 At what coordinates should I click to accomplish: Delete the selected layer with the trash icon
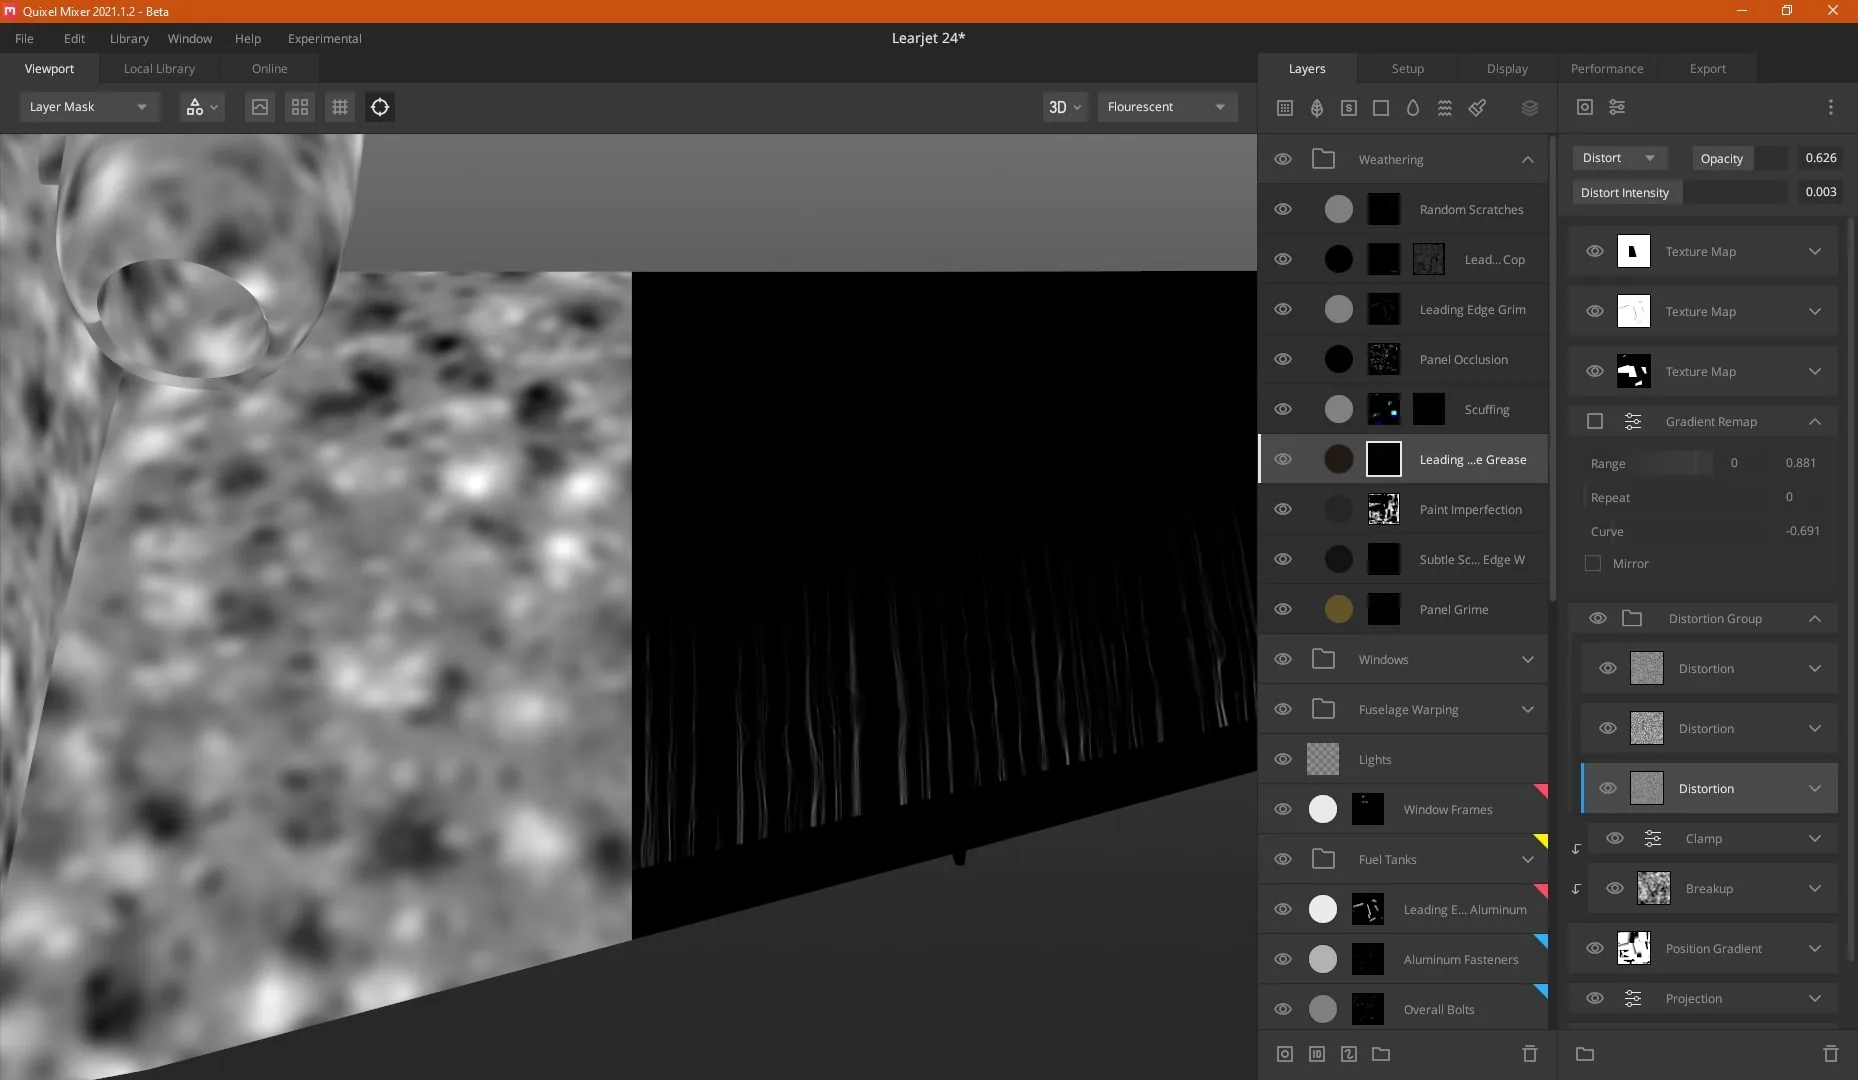coord(1529,1053)
